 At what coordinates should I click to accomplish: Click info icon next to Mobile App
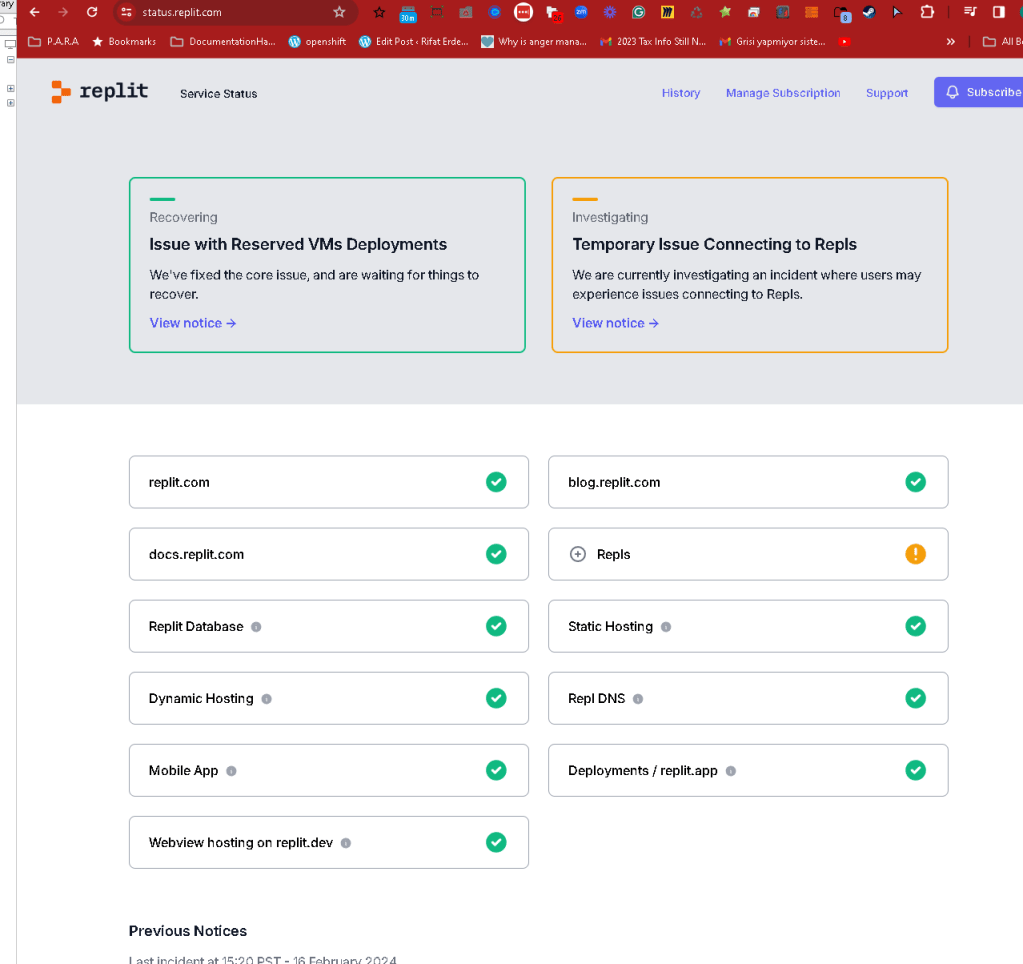231,771
